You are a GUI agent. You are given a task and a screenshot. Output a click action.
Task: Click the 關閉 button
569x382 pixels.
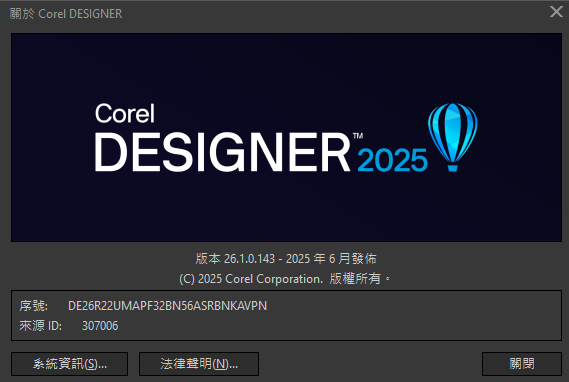(x=522, y=364)
